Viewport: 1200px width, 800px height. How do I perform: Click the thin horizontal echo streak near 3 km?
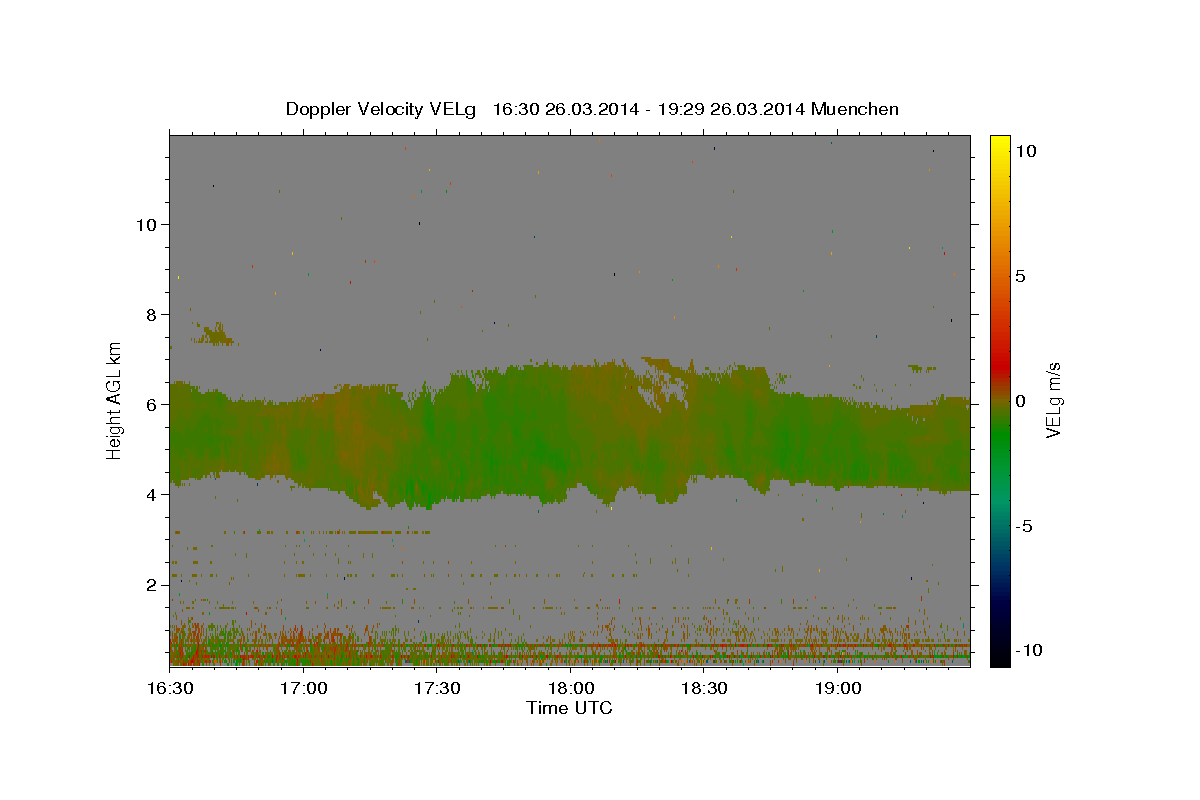click(x=300, y=532)
